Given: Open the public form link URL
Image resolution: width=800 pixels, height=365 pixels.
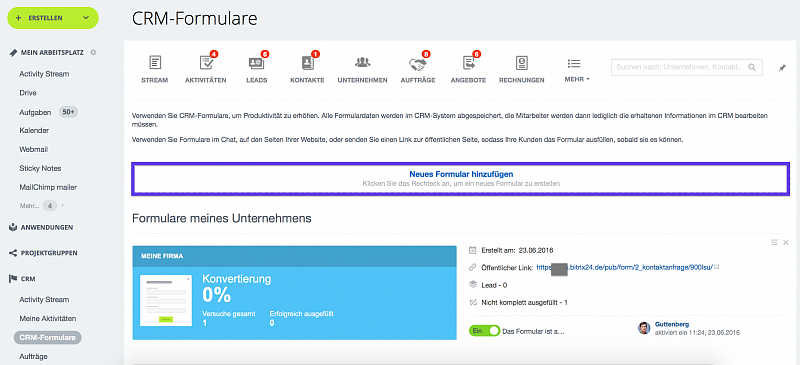Looking at the screenshot, I should [624, 267].
